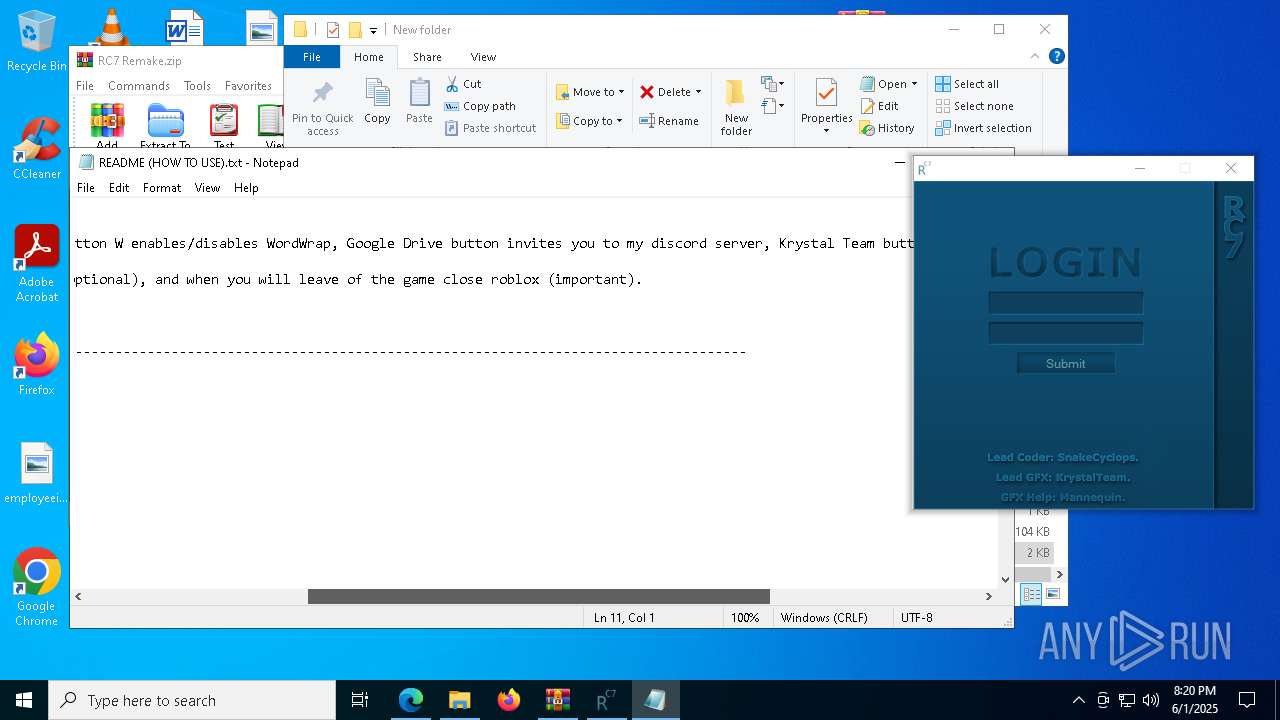Open the Easy access dropdown in ribbon
1280x720 pixels.
[x=772, y=106]
